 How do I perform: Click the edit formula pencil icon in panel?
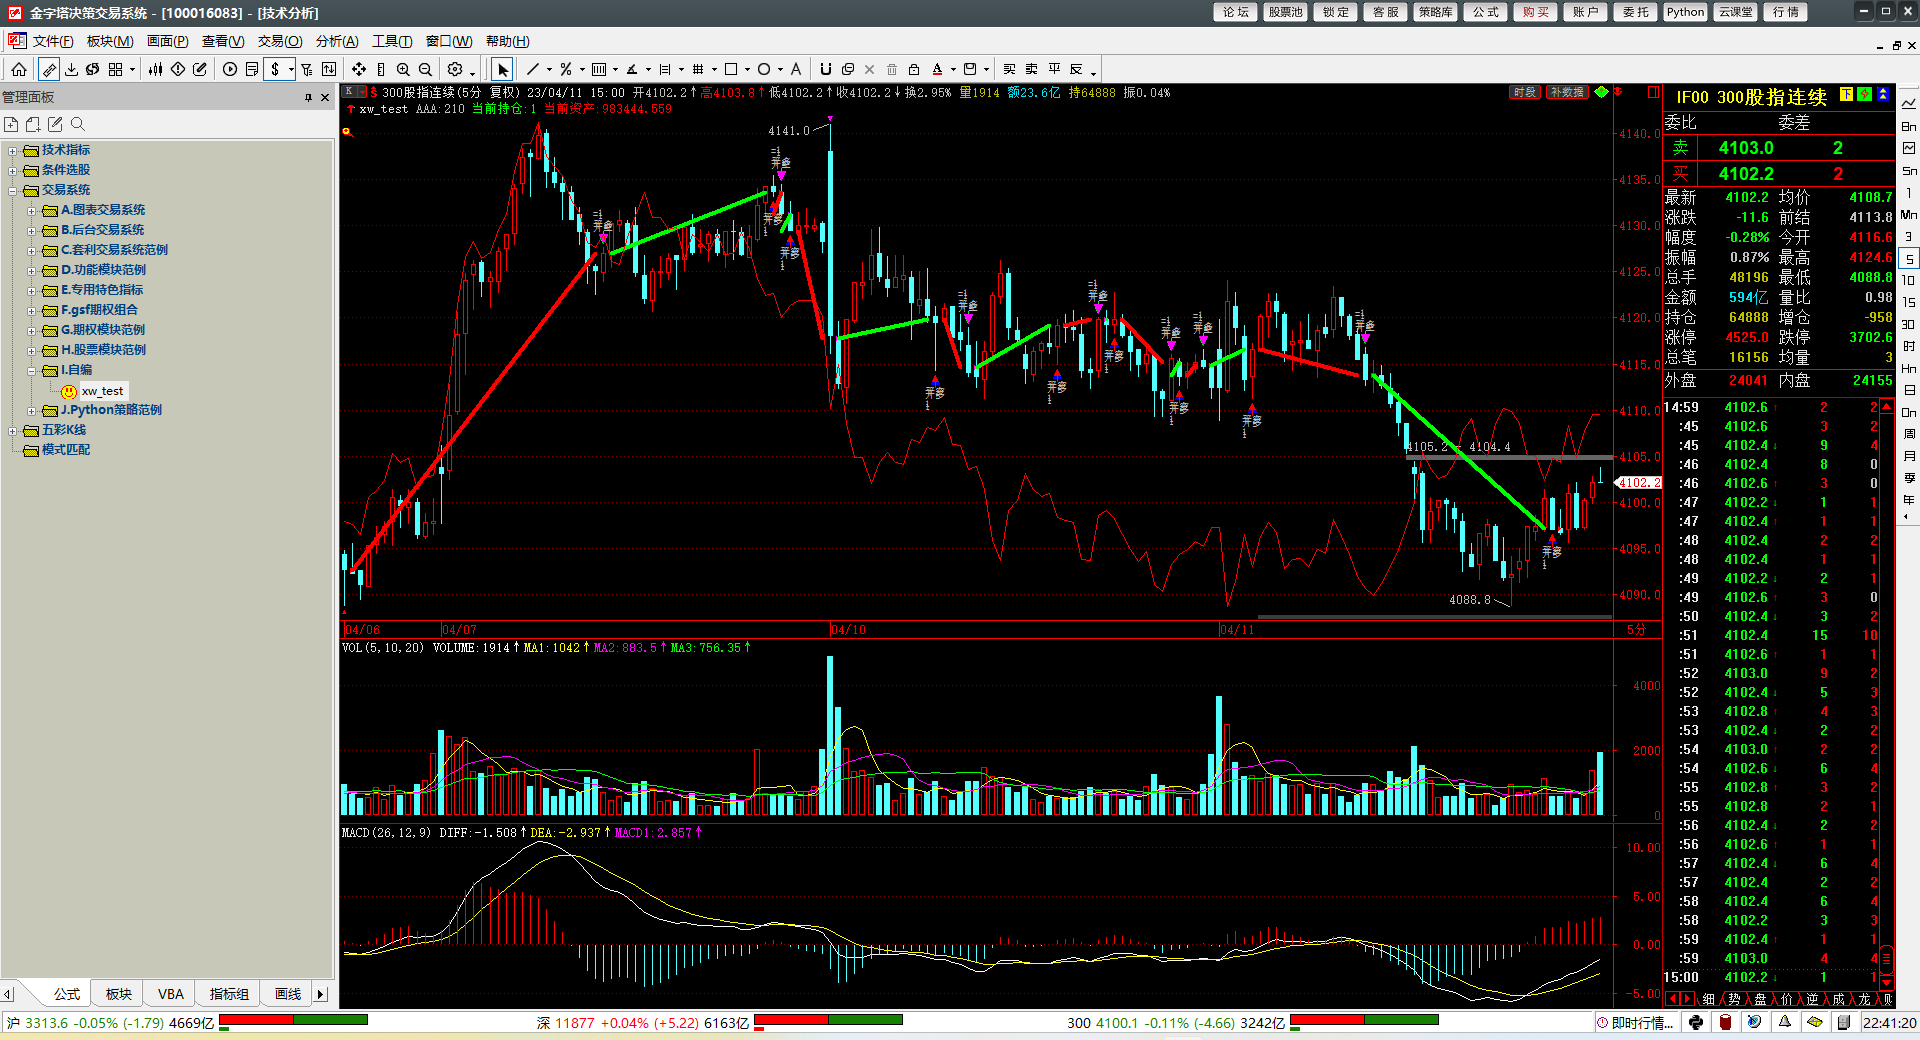click(55, 124)
